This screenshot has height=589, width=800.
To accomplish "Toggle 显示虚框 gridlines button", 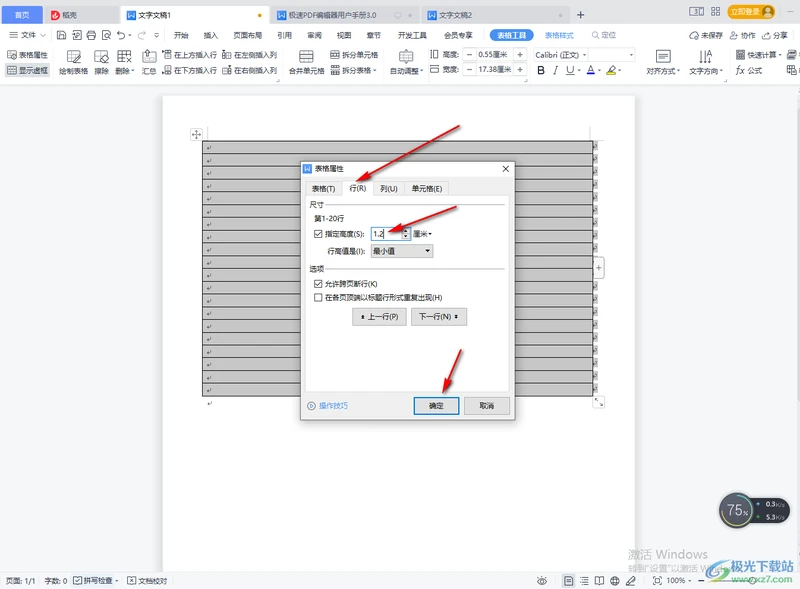I will pyautogui.click(x=28, y=70).
